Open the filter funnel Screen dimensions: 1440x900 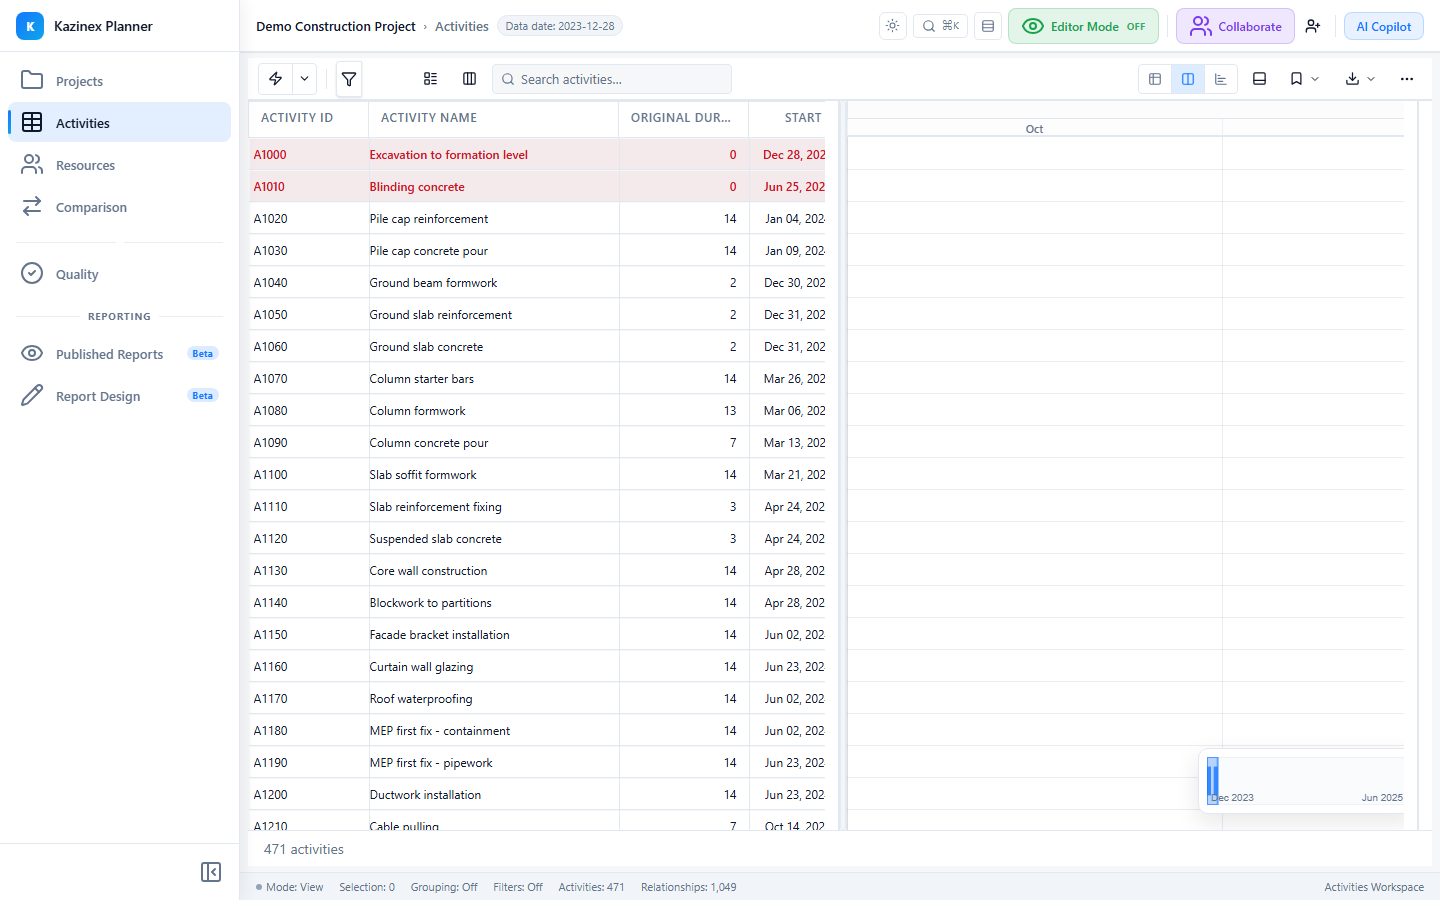pos(349,79)
